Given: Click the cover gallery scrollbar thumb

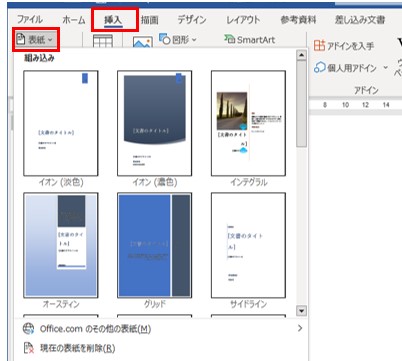Looking at the screenshot, I should 301,104.
